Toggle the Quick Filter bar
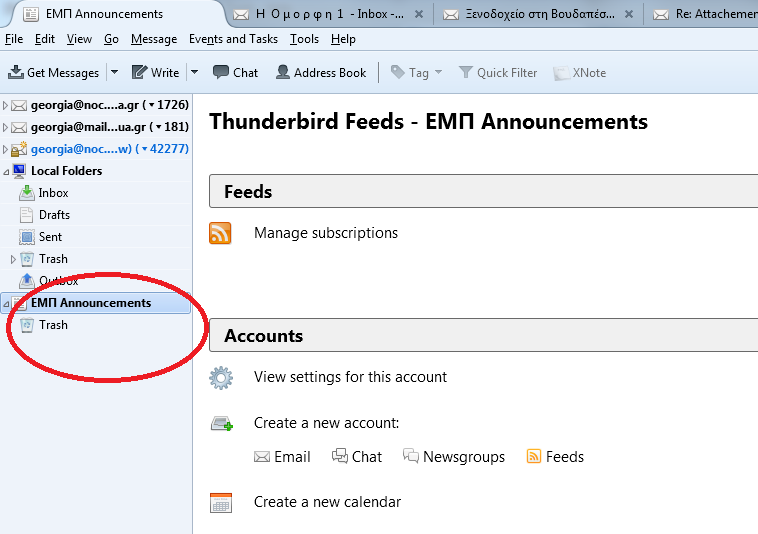758x534 pixels. [x=498, y=72]
